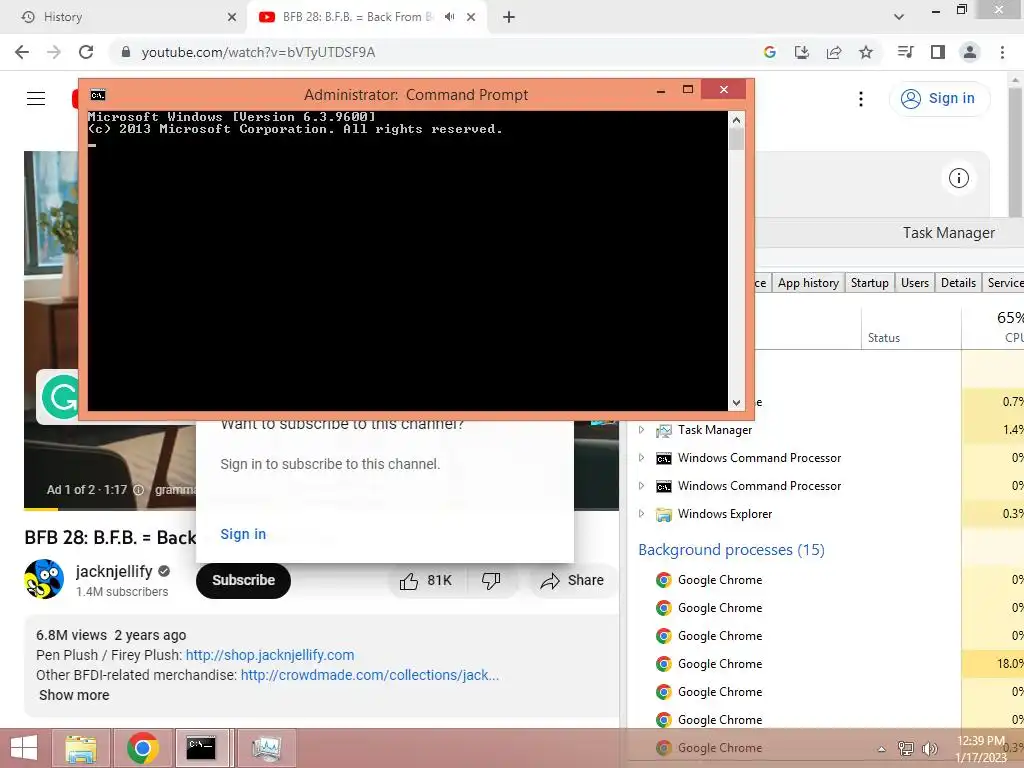
Task: Close the History tab
Action: [x=232, y=17]
